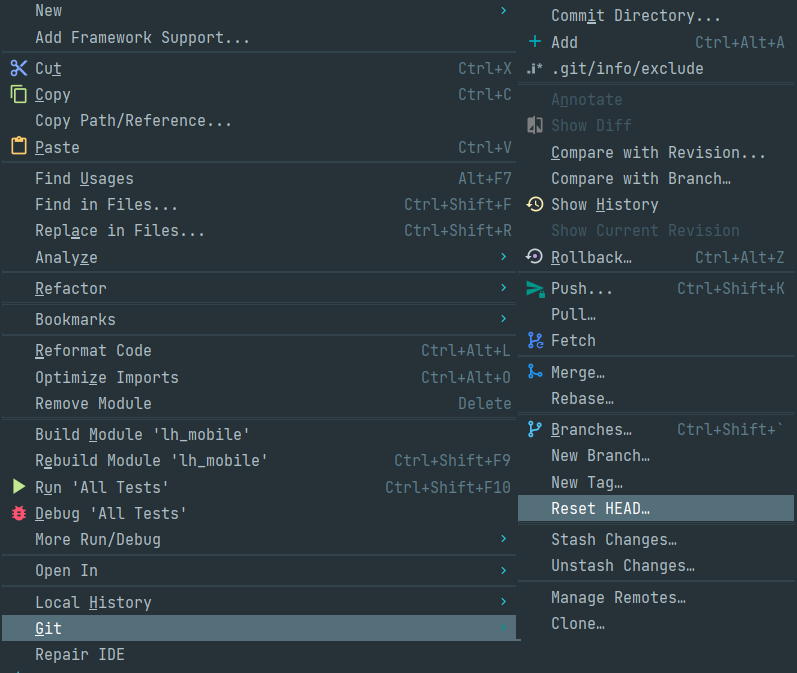Choose Manage Remotes… item
The width and height of the screenshot is (797, 673).
pyautogui.click(x=618, y=597)
